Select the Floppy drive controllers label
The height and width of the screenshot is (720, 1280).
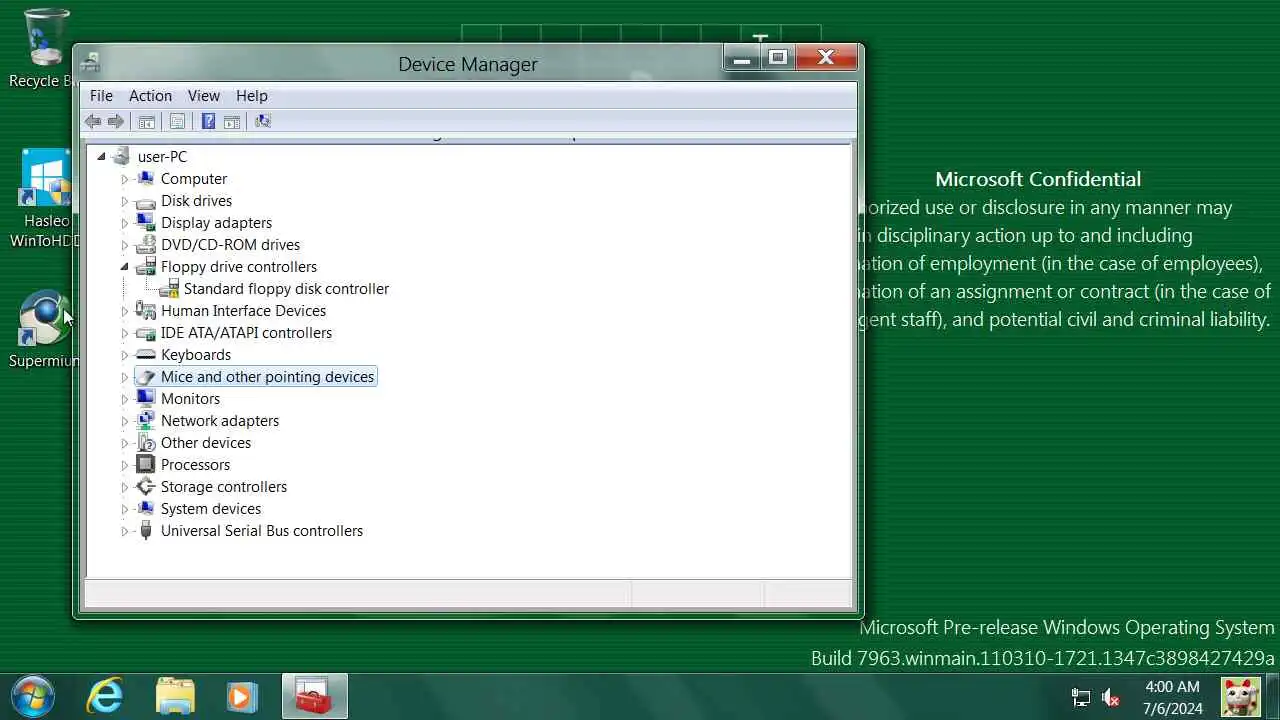pyautogui.click(x=239, y=267)
